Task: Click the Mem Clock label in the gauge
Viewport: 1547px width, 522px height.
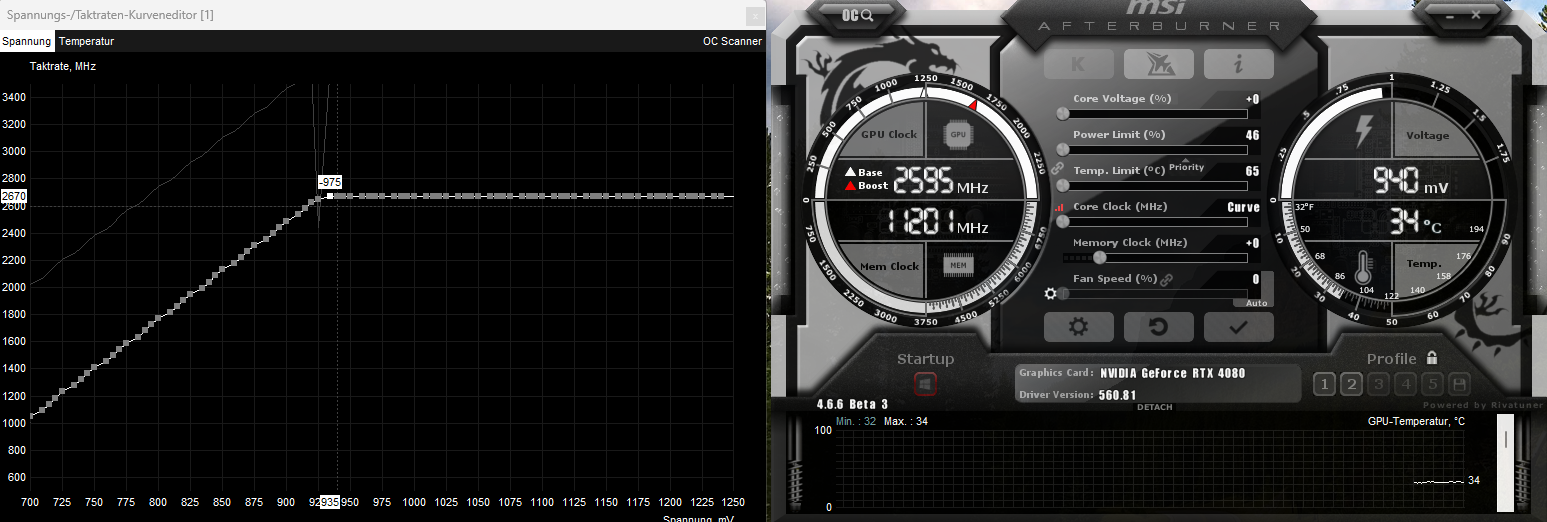Action: (889, 266)
